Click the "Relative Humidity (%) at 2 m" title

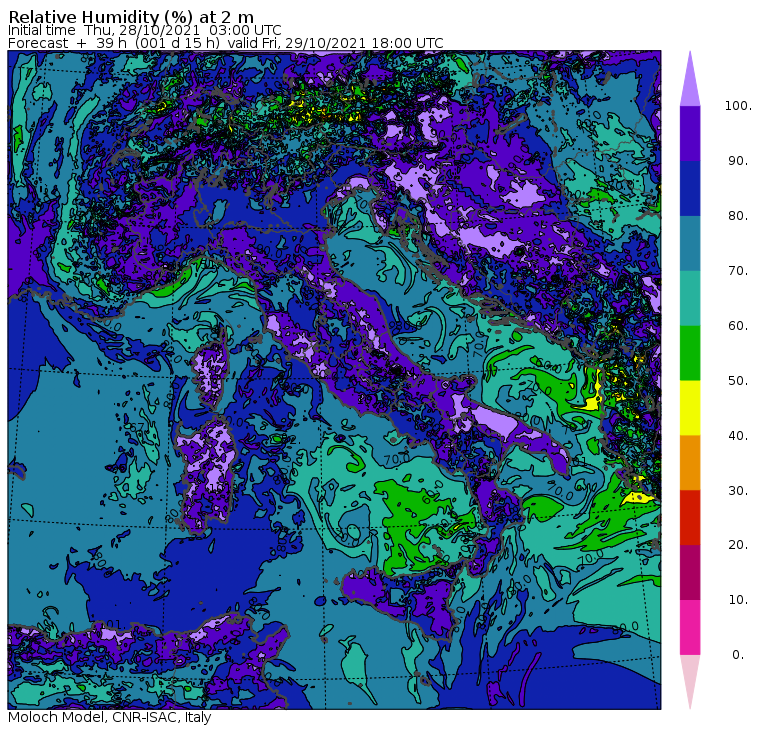tap(131, 17)
